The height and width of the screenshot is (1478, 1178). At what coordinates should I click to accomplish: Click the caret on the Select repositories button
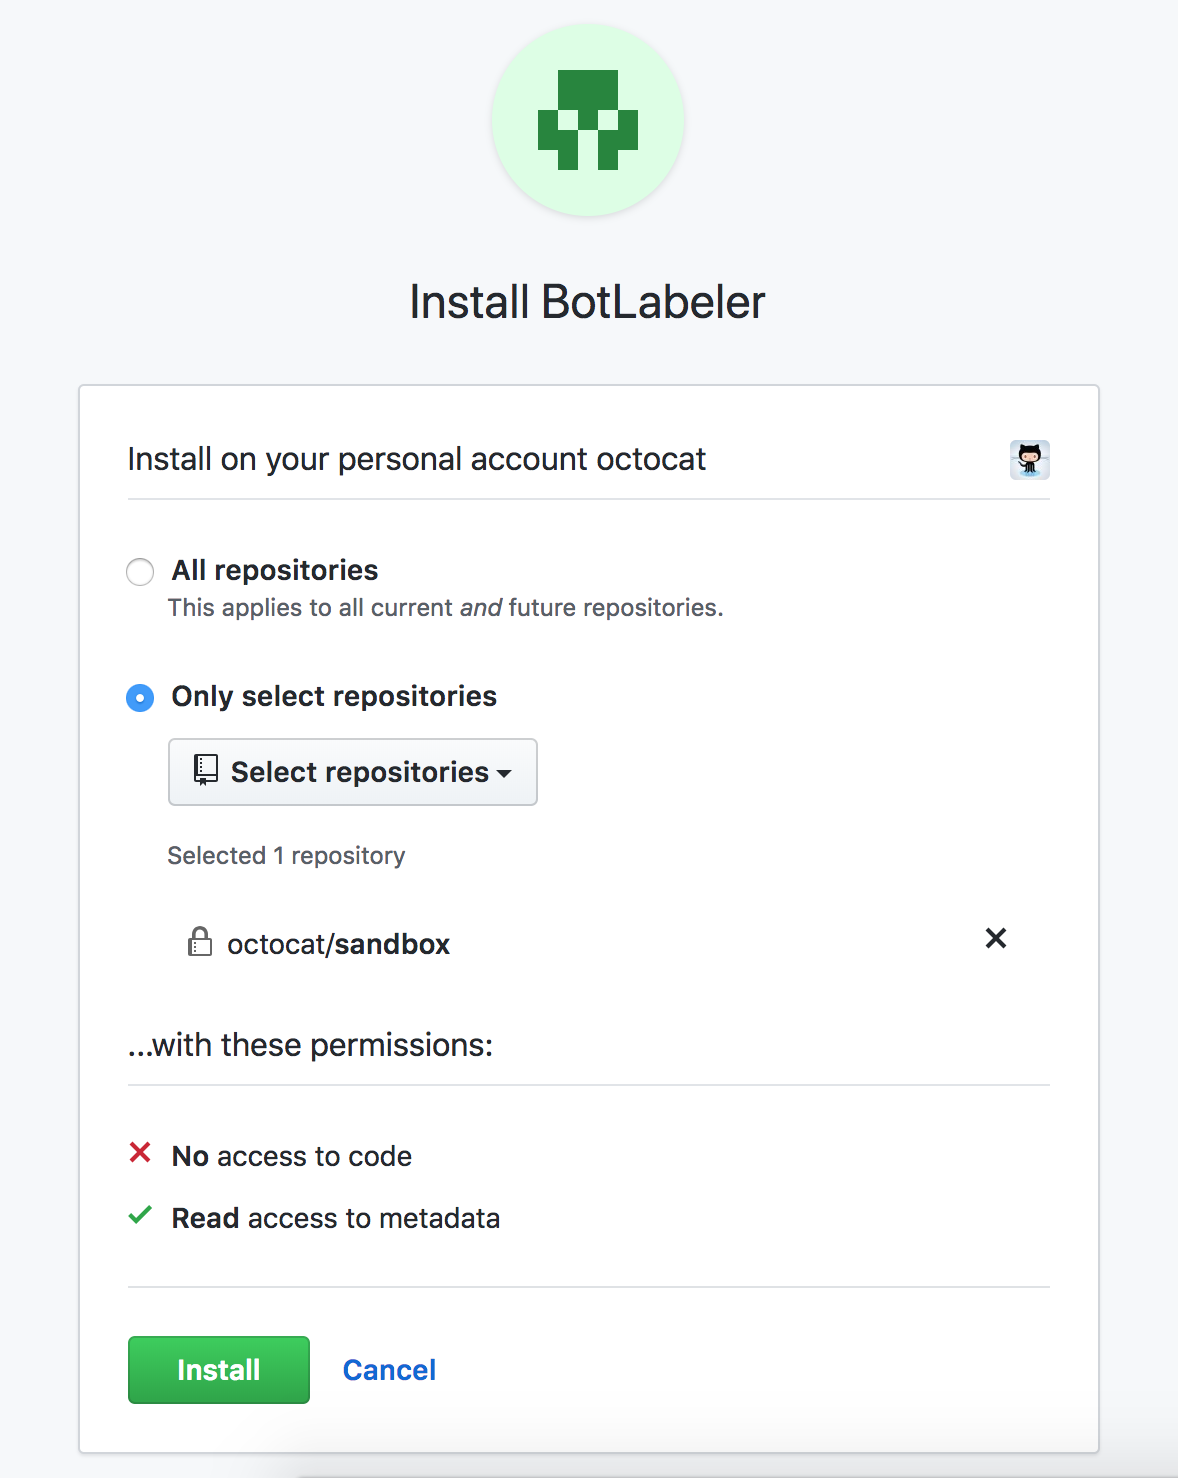point(506,773)
